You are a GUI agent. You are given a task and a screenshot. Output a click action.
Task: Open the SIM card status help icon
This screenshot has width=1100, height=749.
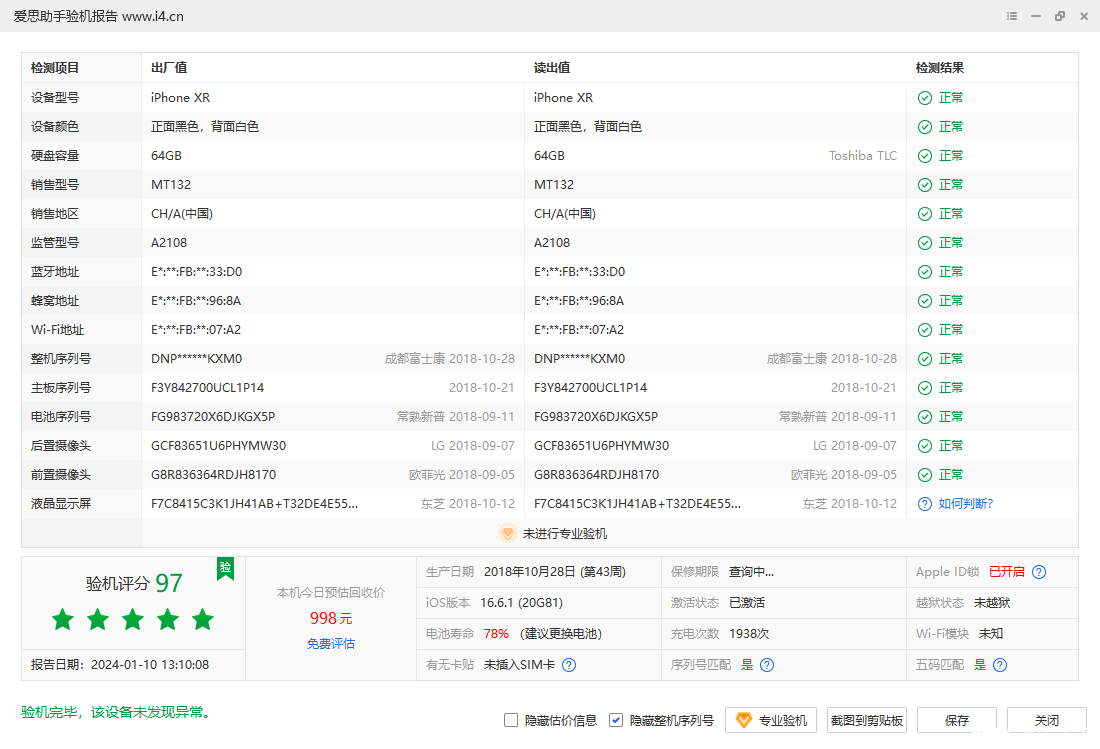tap(569, 665)
